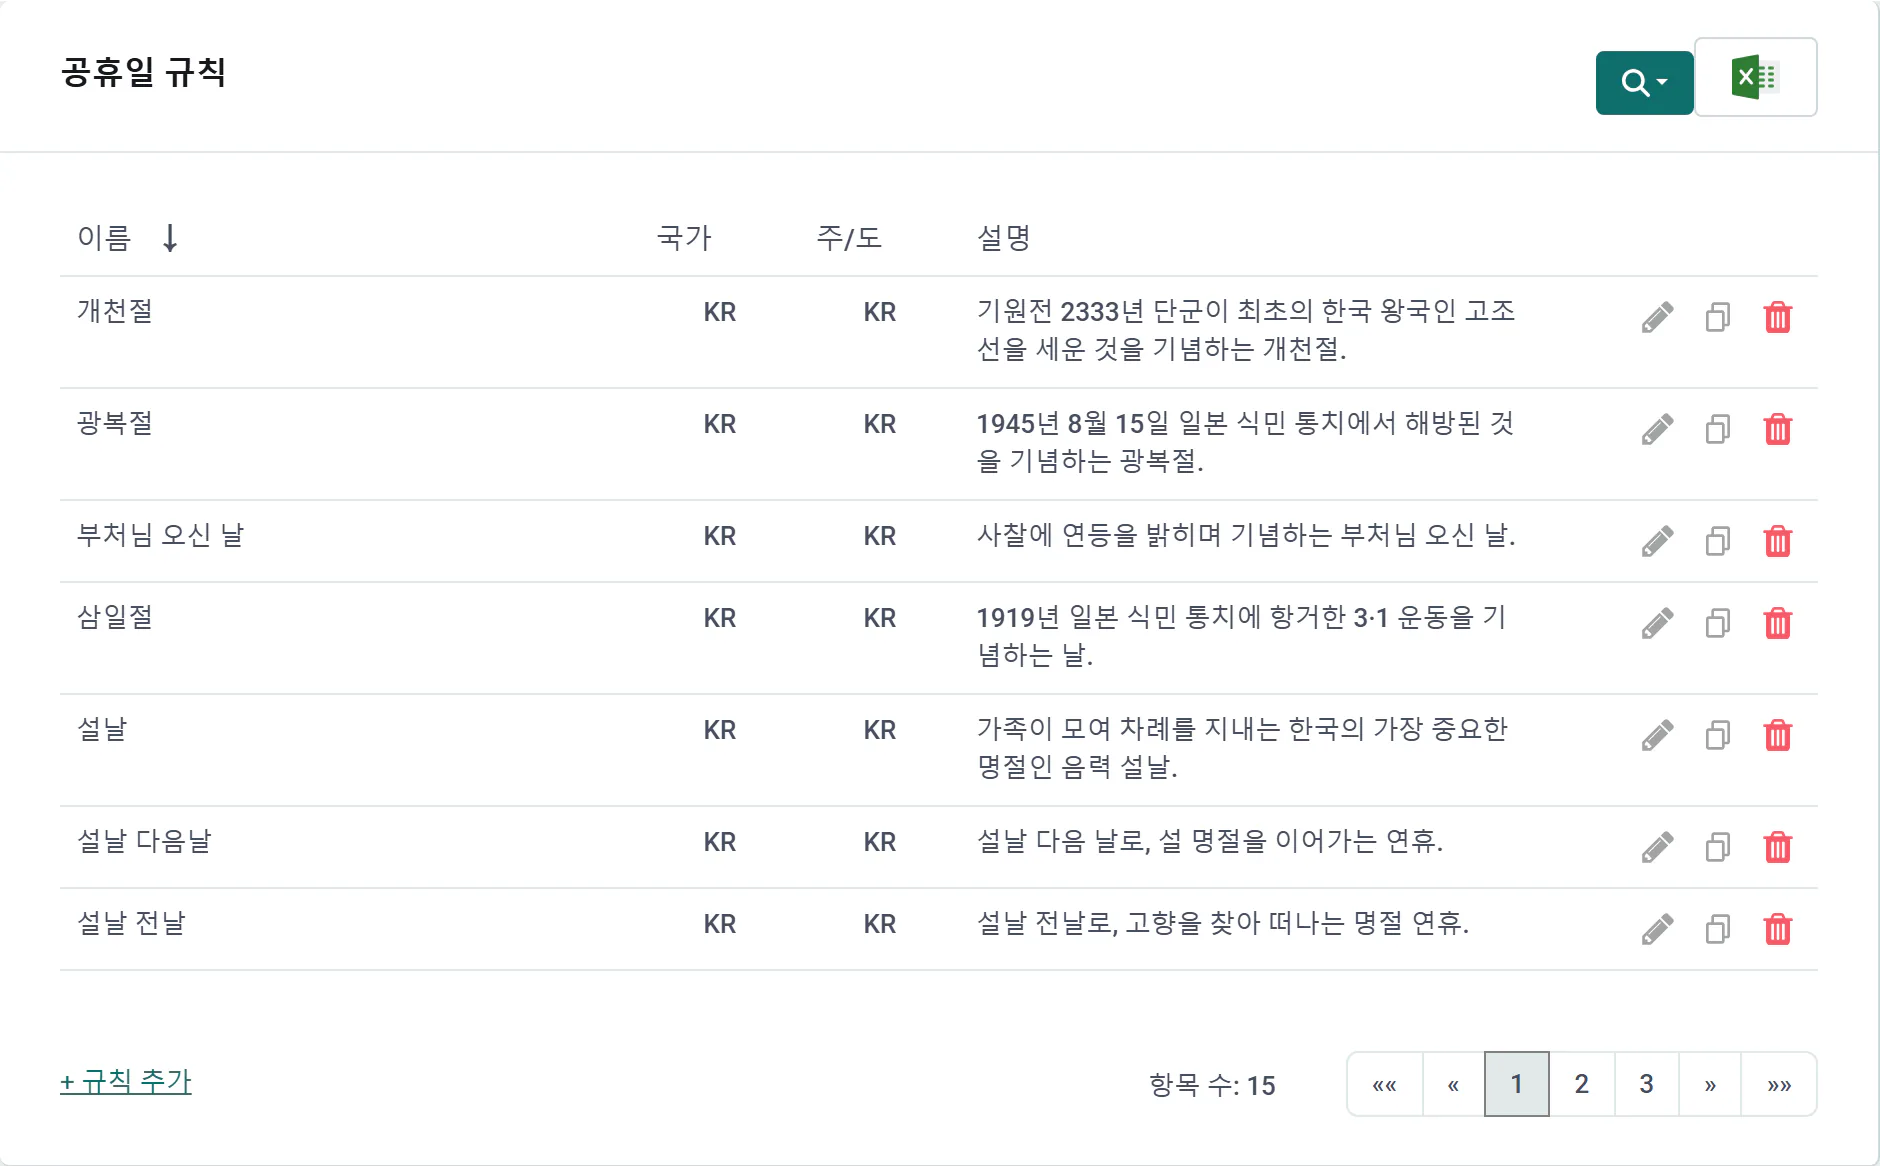The image size is (1880, 1166).
Task: Select page 1 in pagination
Action: (x=1517, y=1084)
